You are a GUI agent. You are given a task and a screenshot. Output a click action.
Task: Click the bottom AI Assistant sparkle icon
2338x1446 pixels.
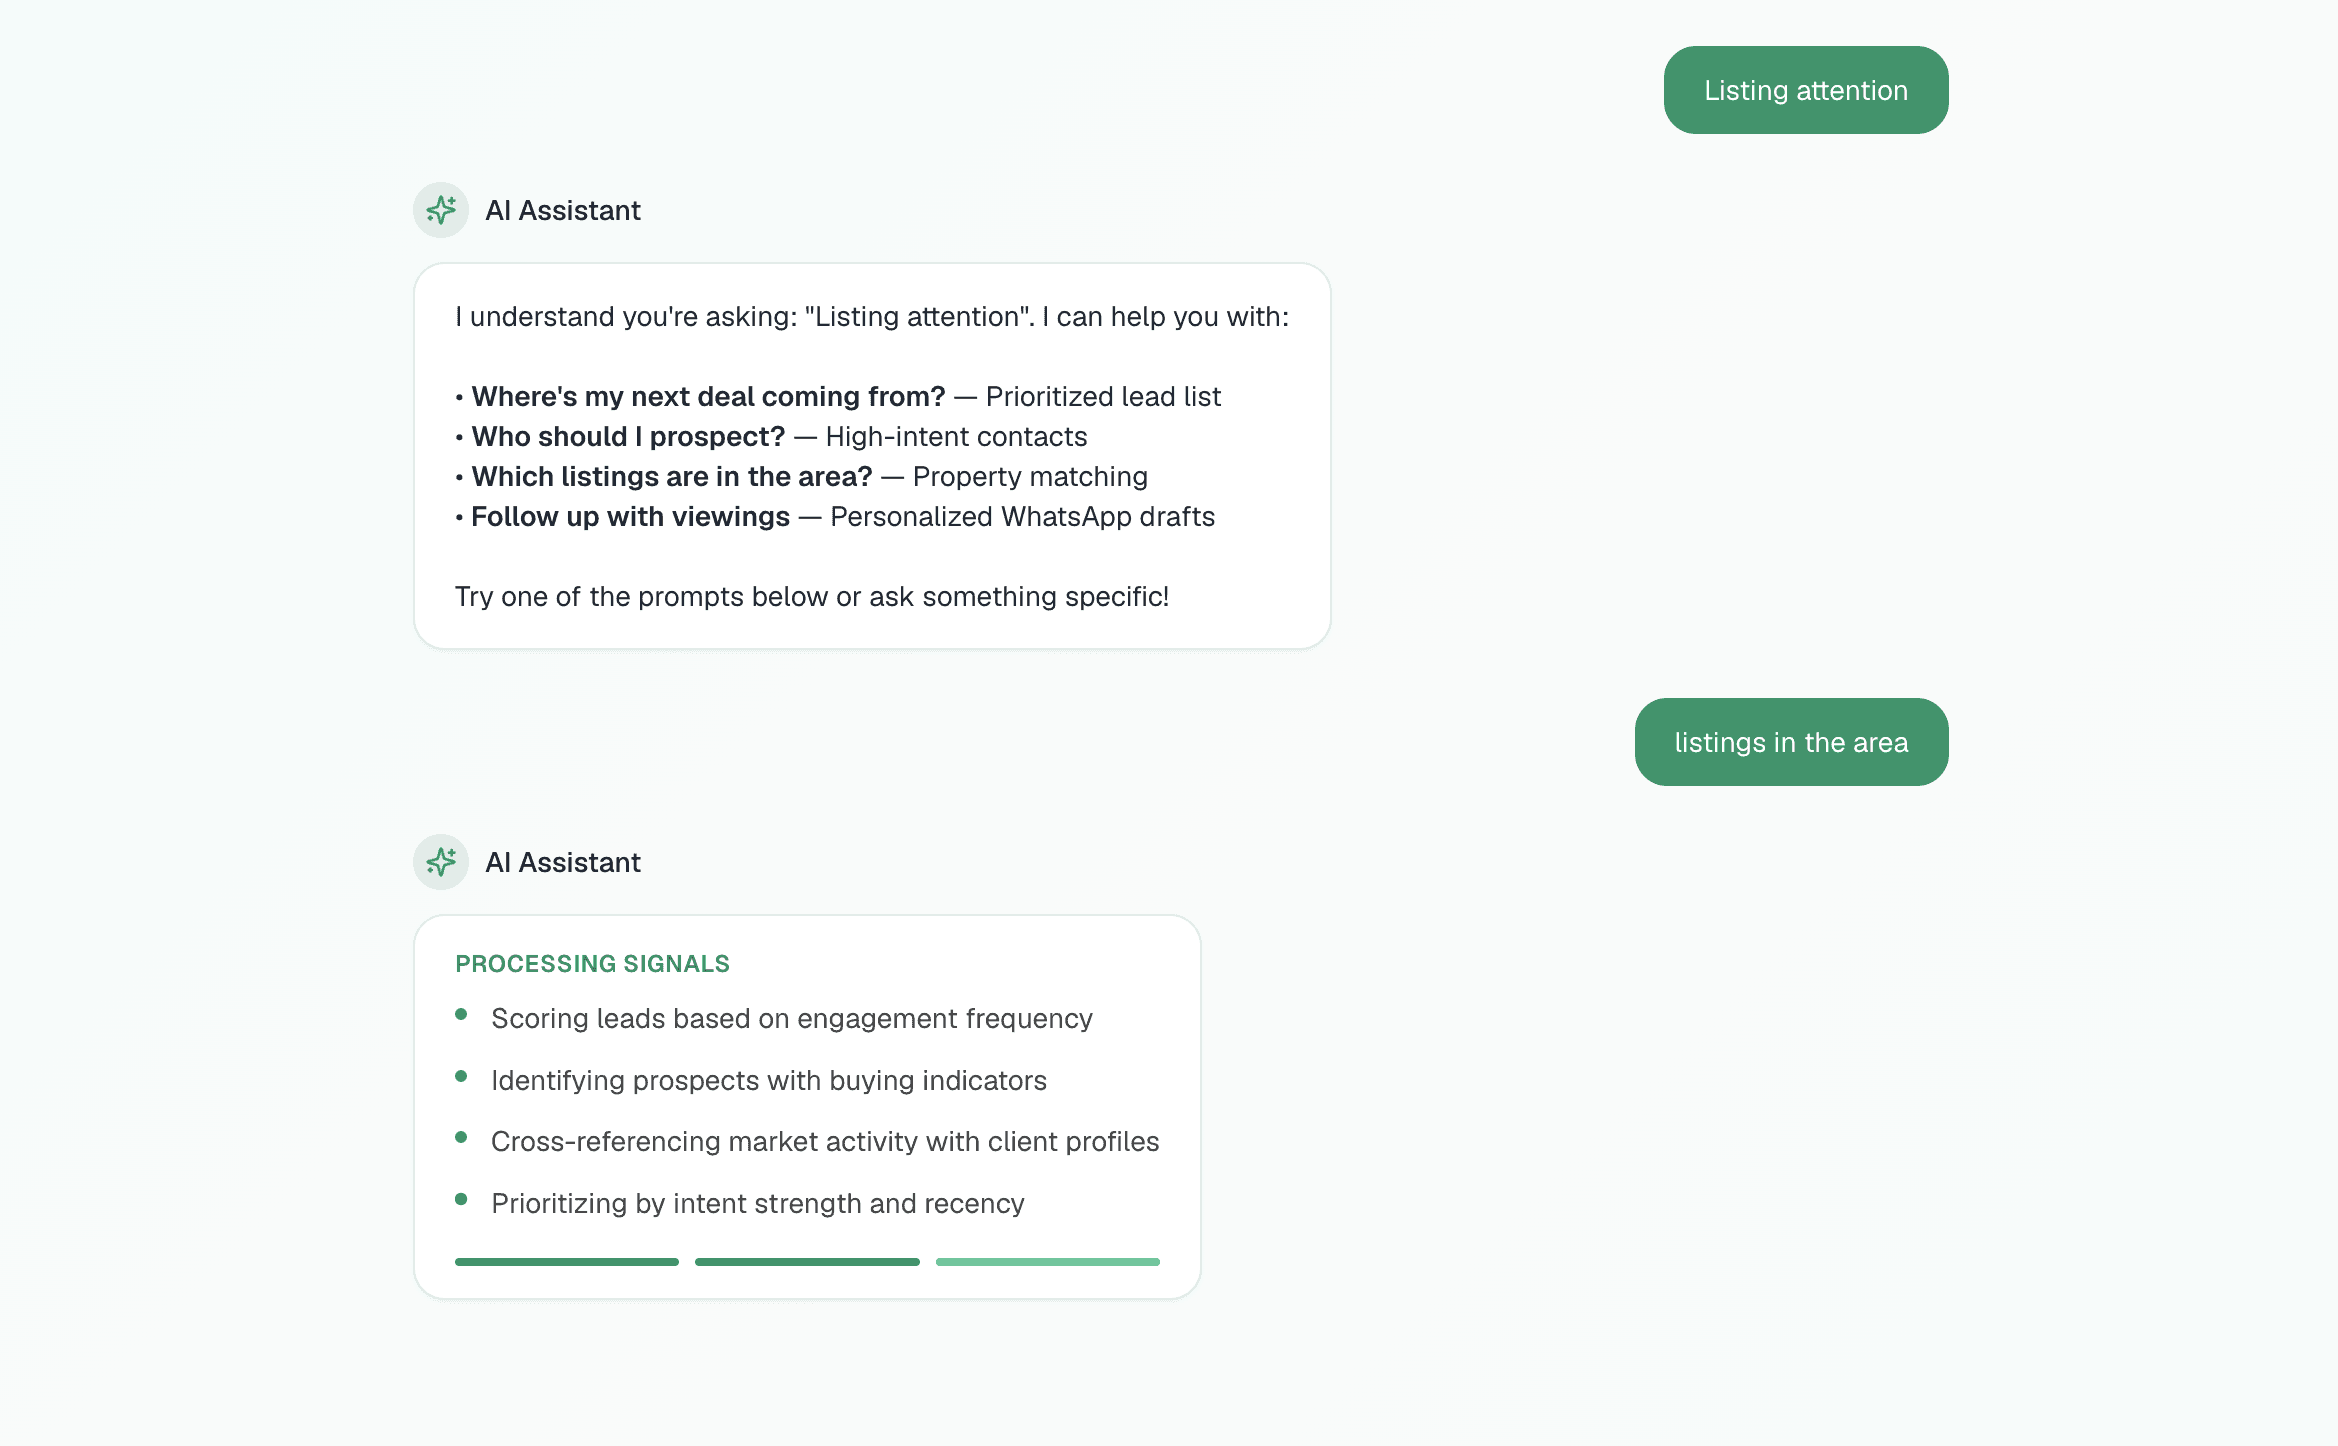click(440, 862)
